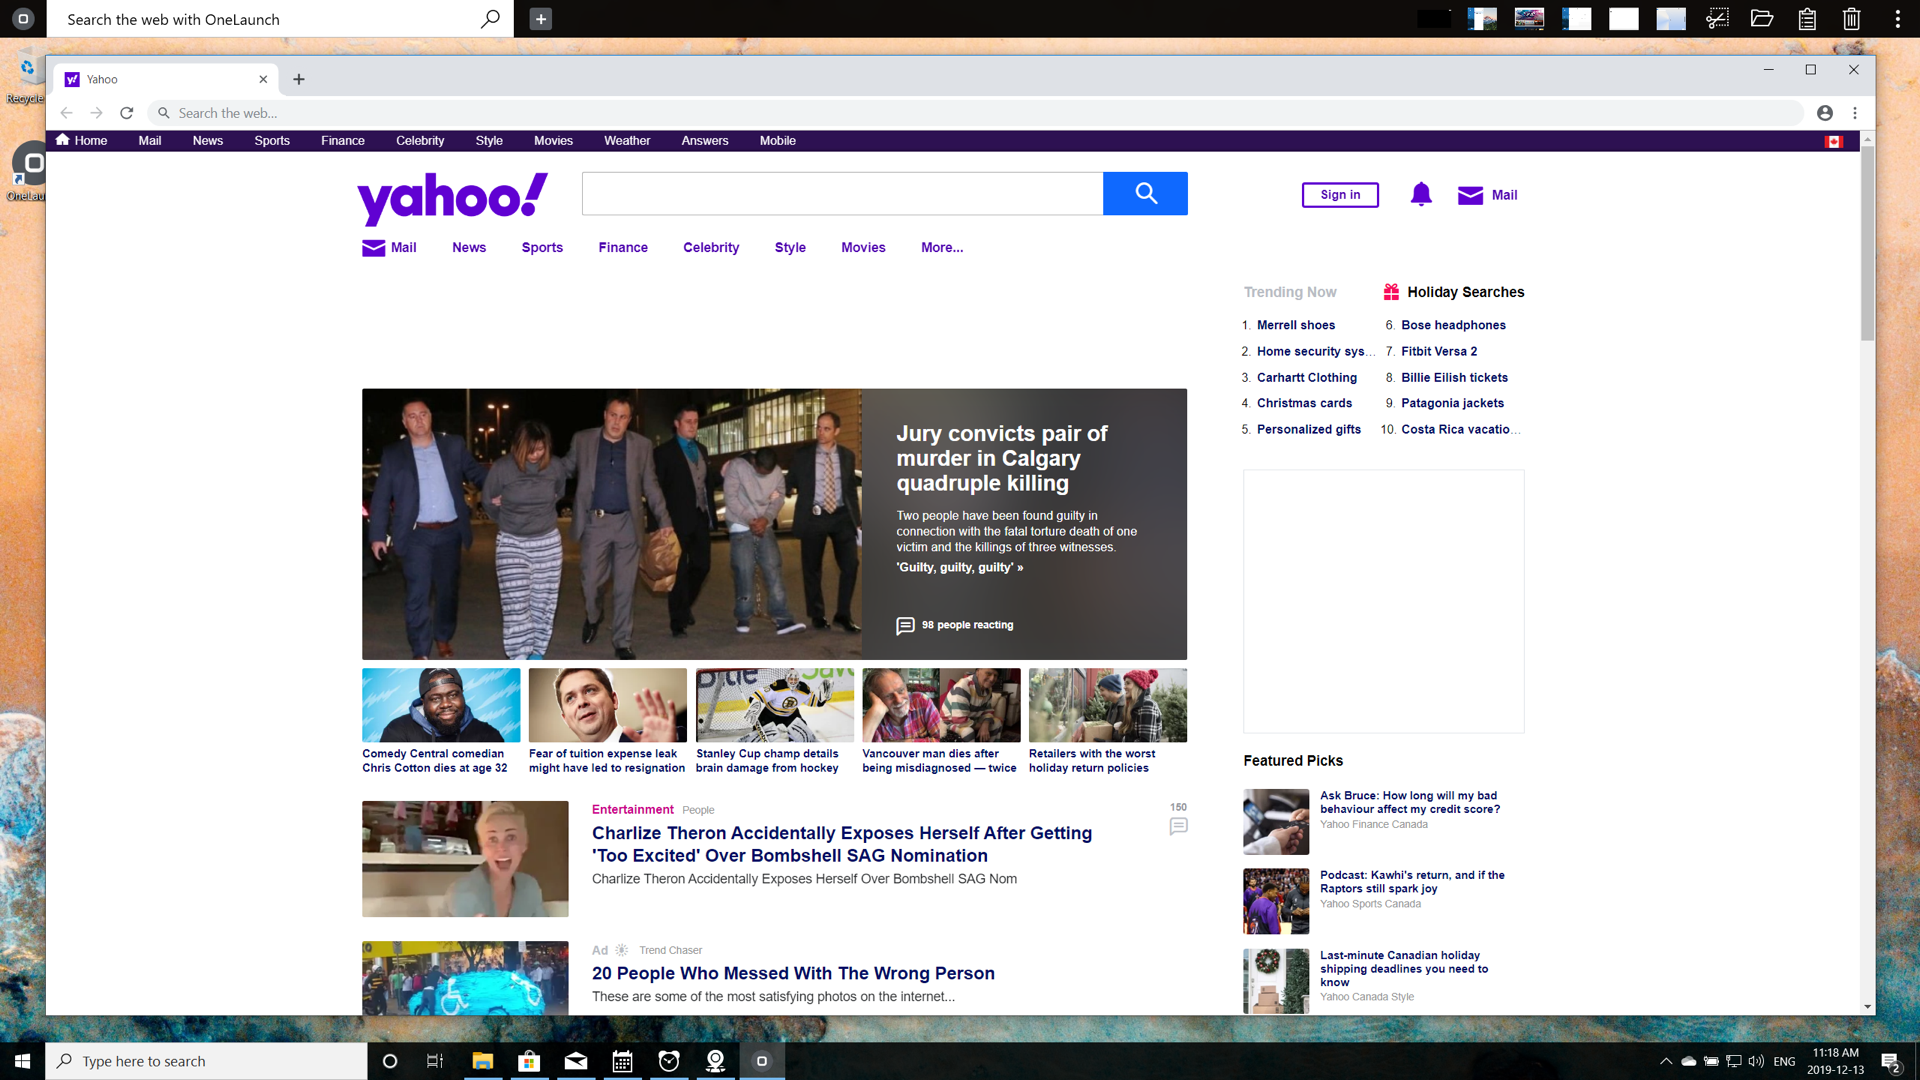Switch to the Trending Now list
Image resolution: width=1920 pixels, height=1080 pixels.
tap(1290, 292)
